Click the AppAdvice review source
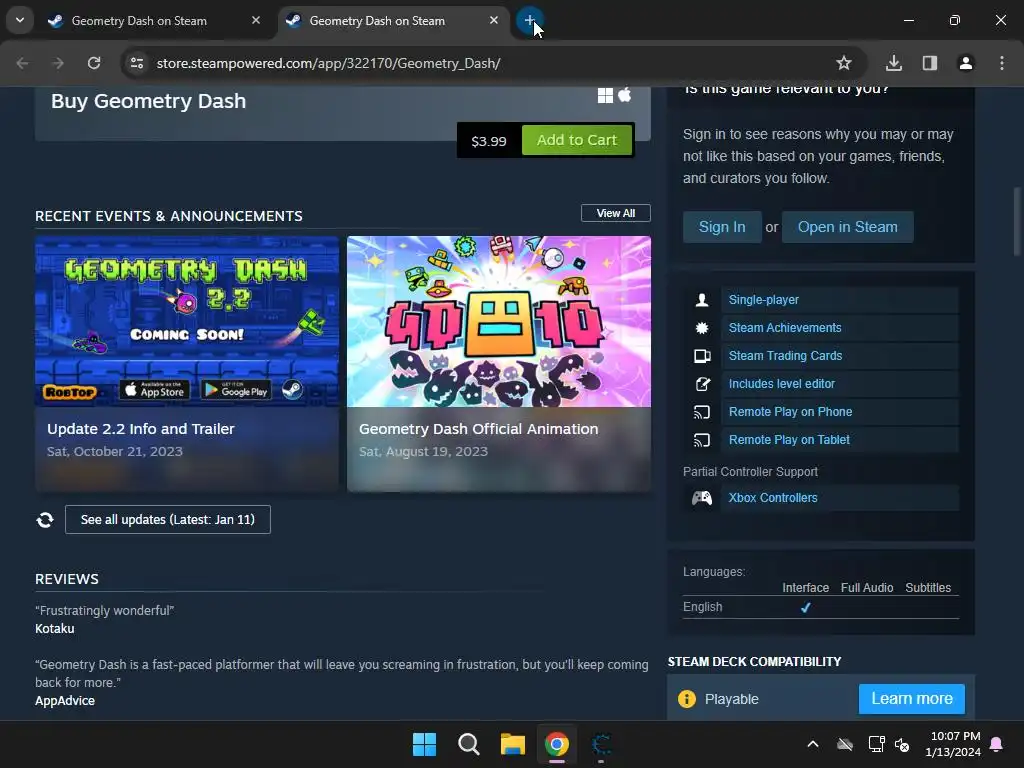 (65, 701)
